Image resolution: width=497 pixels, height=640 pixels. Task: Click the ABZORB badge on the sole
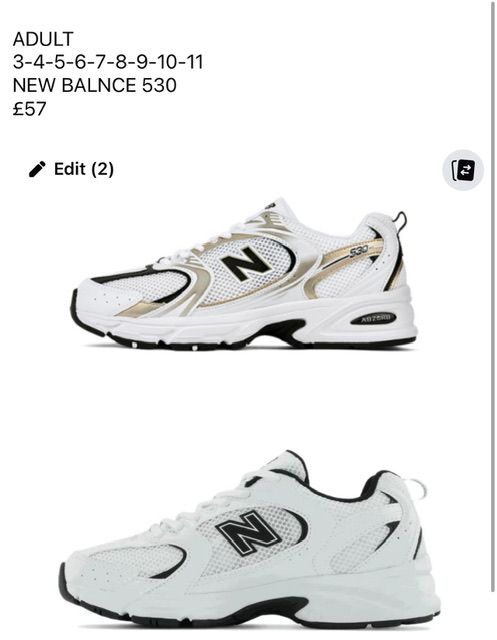pyautogui.click(x=373, y=318)
